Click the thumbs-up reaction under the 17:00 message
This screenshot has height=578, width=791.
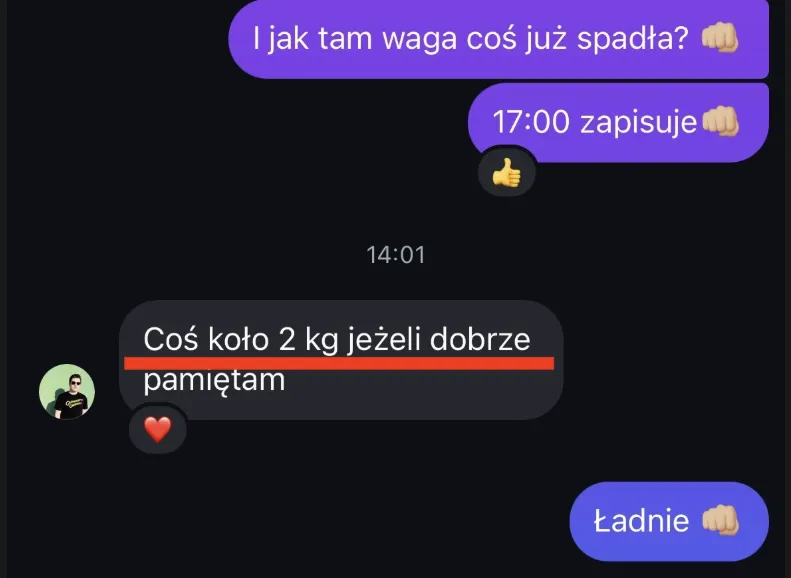coord(506,175)
